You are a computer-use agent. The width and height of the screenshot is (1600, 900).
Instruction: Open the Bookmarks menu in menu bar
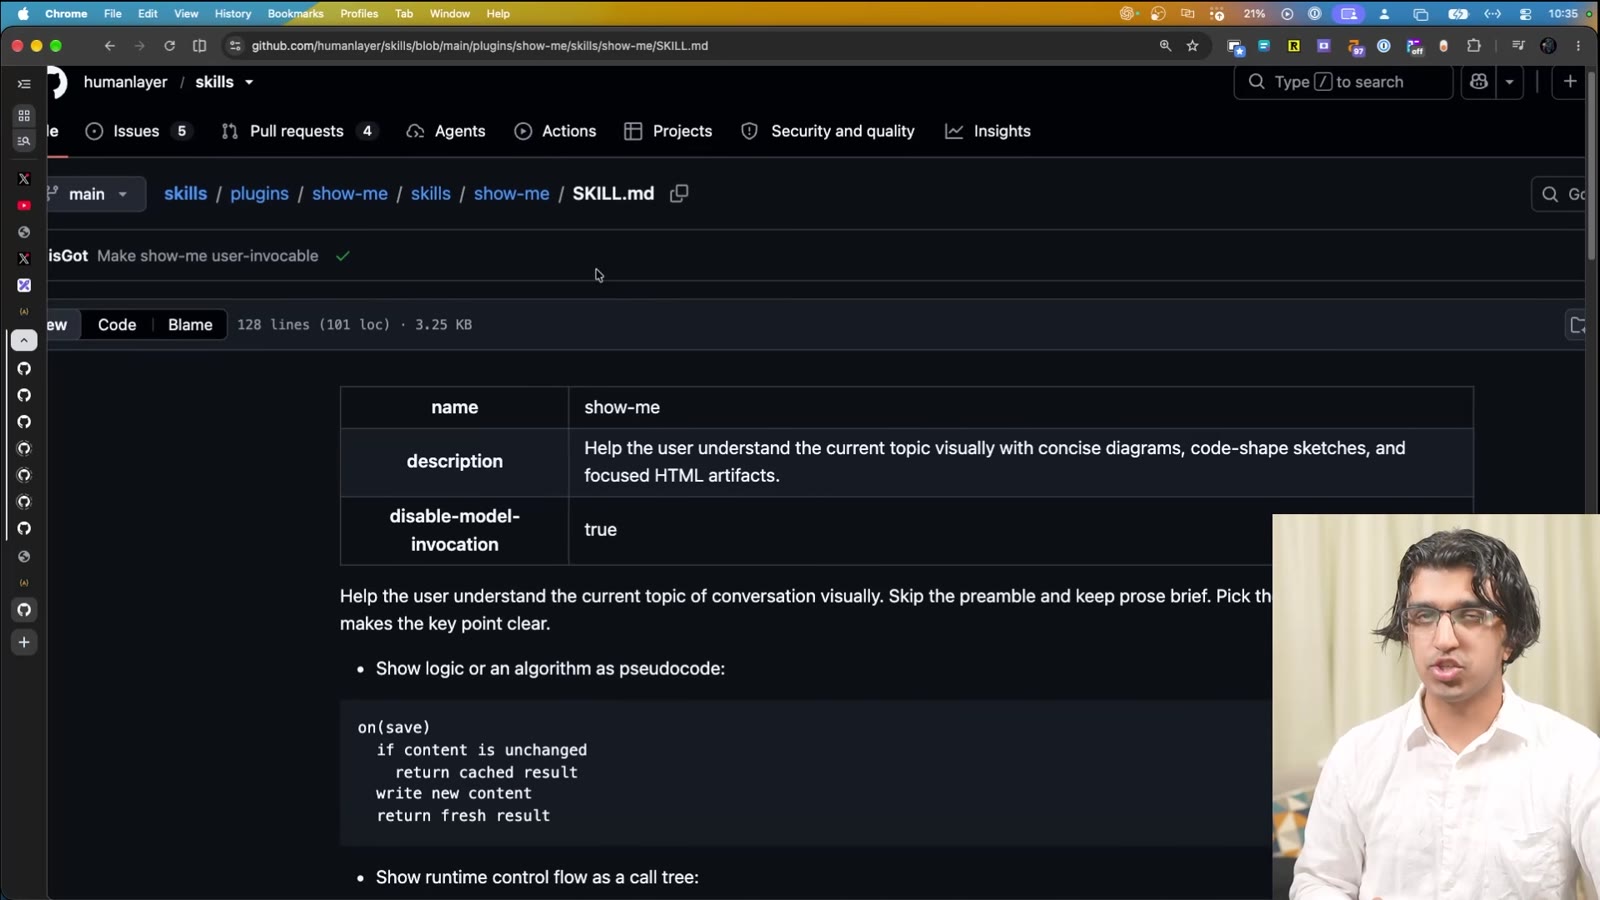coord(295,14)
